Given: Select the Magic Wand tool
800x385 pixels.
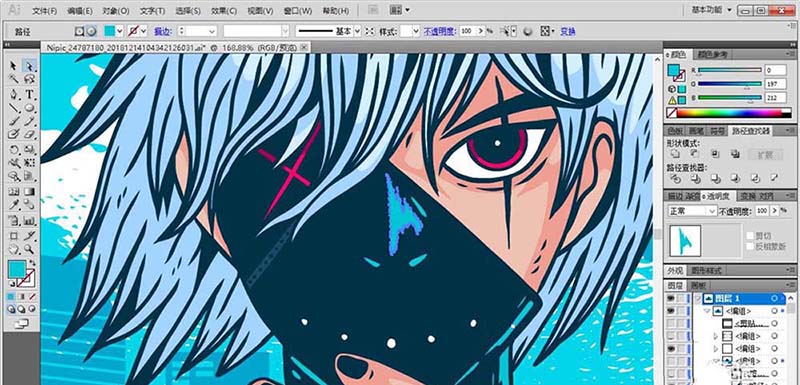Looking at the screenshot, I should 14,79.
